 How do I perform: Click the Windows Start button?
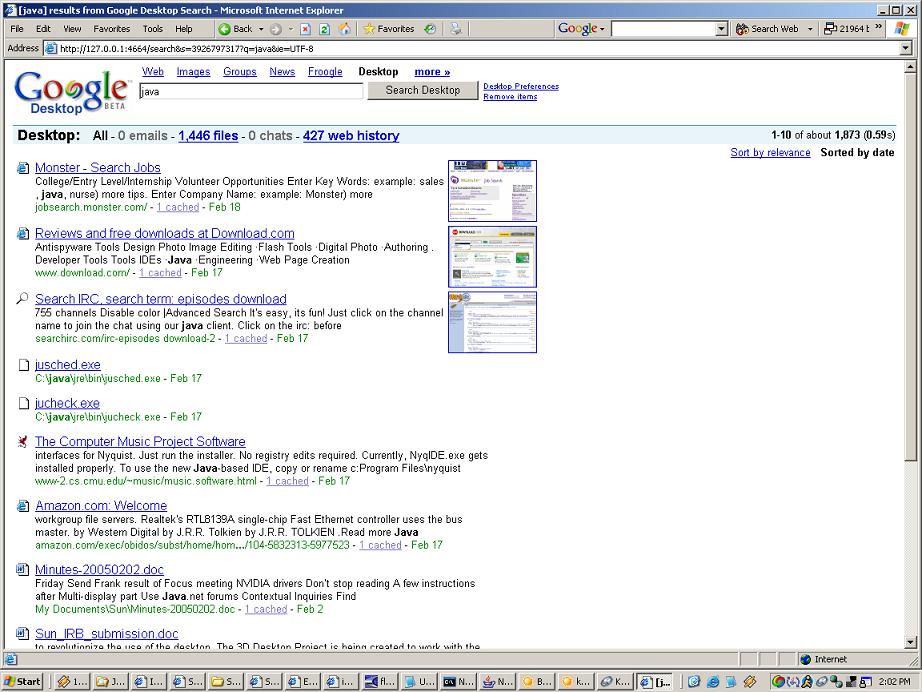coord(23,681)
